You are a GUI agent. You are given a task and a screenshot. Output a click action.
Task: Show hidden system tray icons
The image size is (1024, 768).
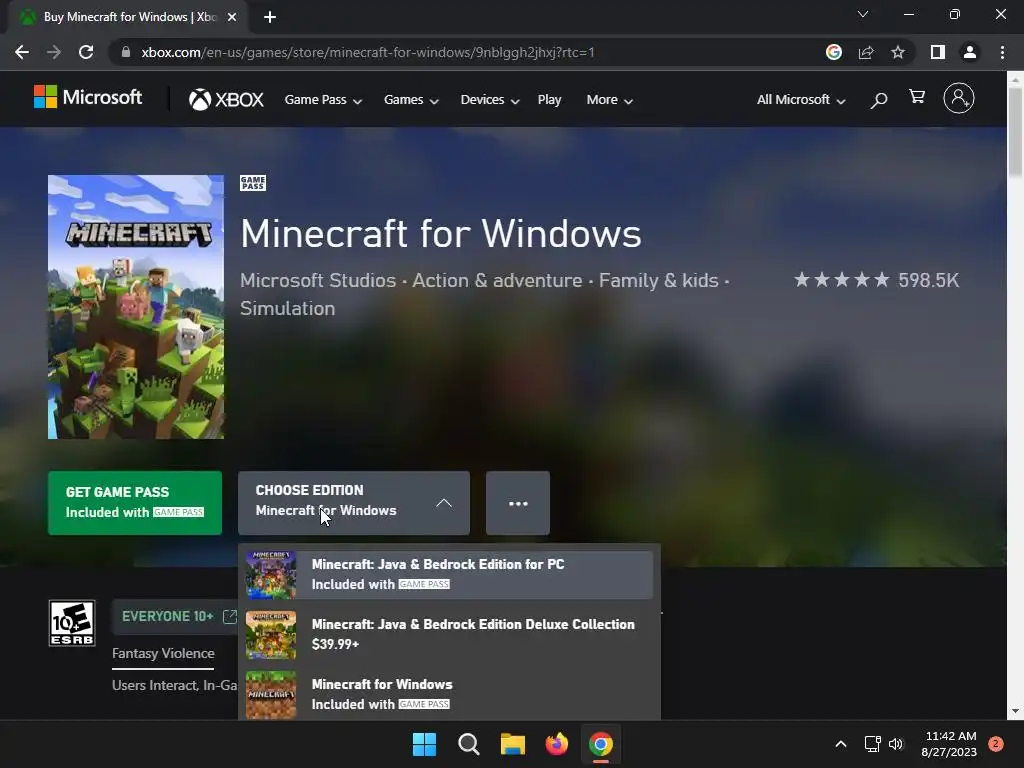click(x=841, y=744)
